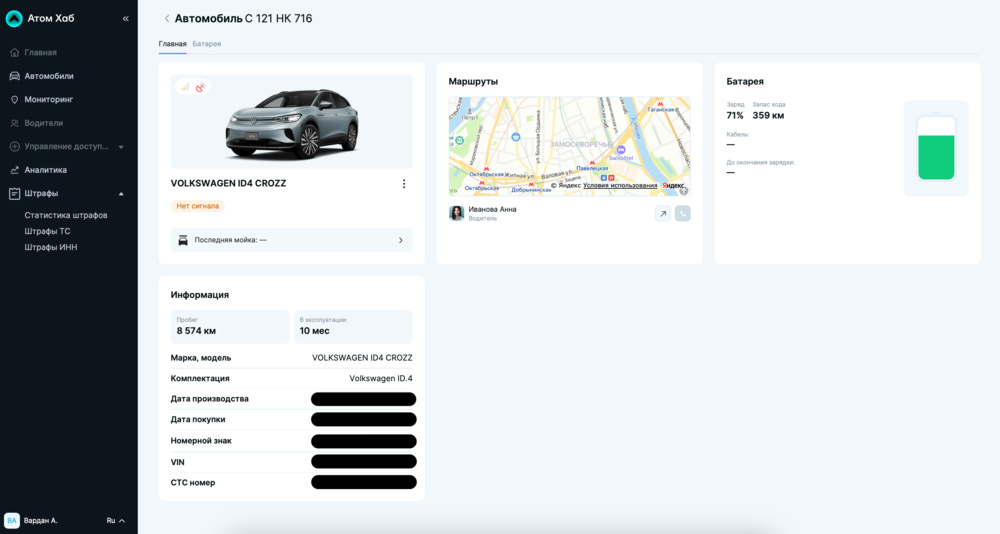Open the Ru language dropdown
Image resolution: width=1000 pixels, height=534 pixels.
(x=116, y=520)
